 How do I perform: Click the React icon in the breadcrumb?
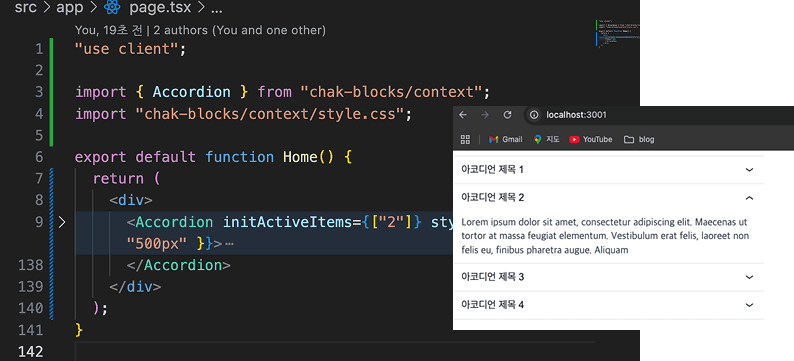(111, 8)
